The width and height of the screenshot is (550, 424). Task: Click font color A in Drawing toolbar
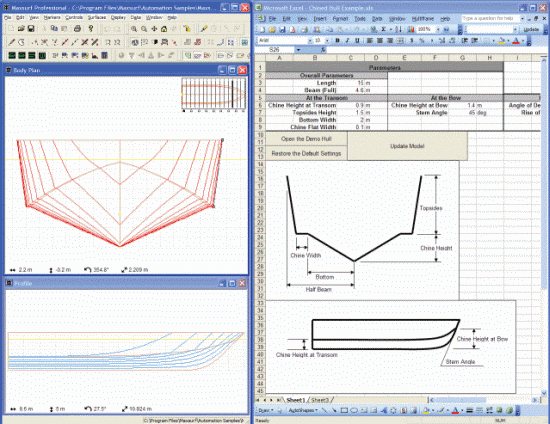[x=455, y=410]
